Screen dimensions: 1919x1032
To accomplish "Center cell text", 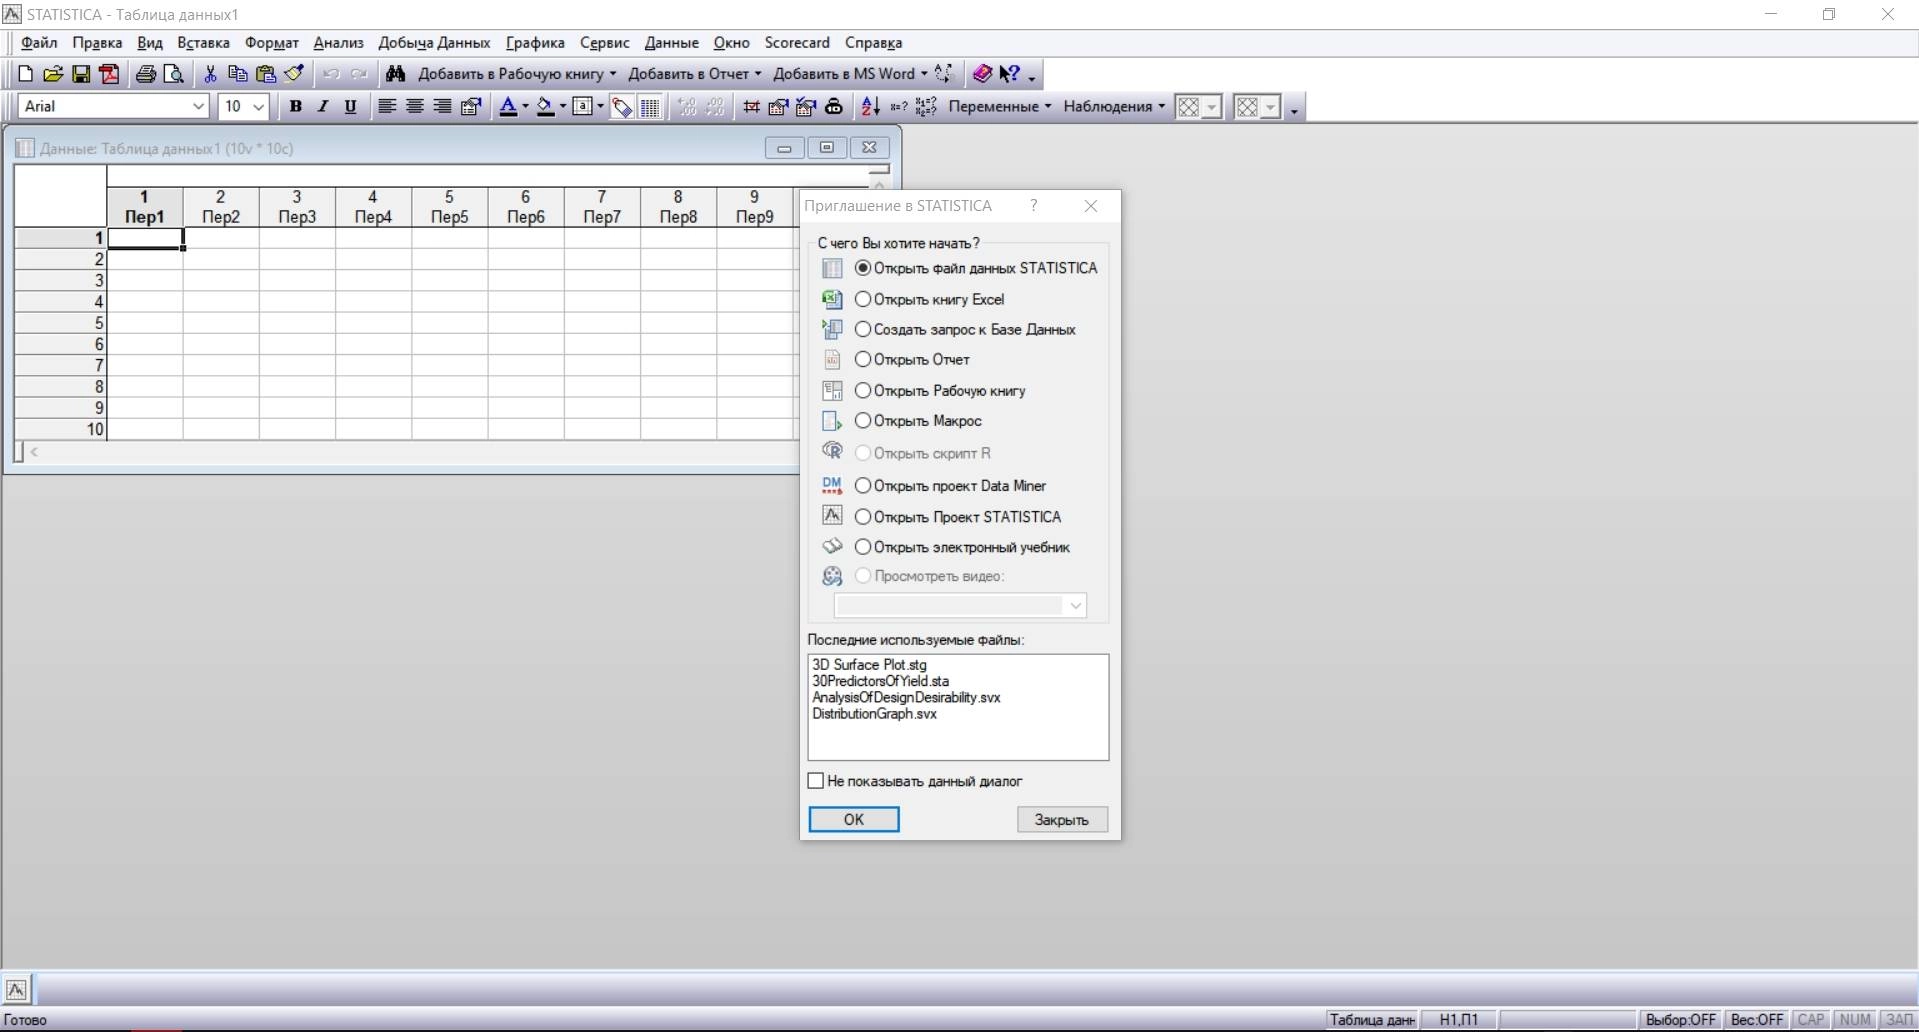I will pos(415,107).
